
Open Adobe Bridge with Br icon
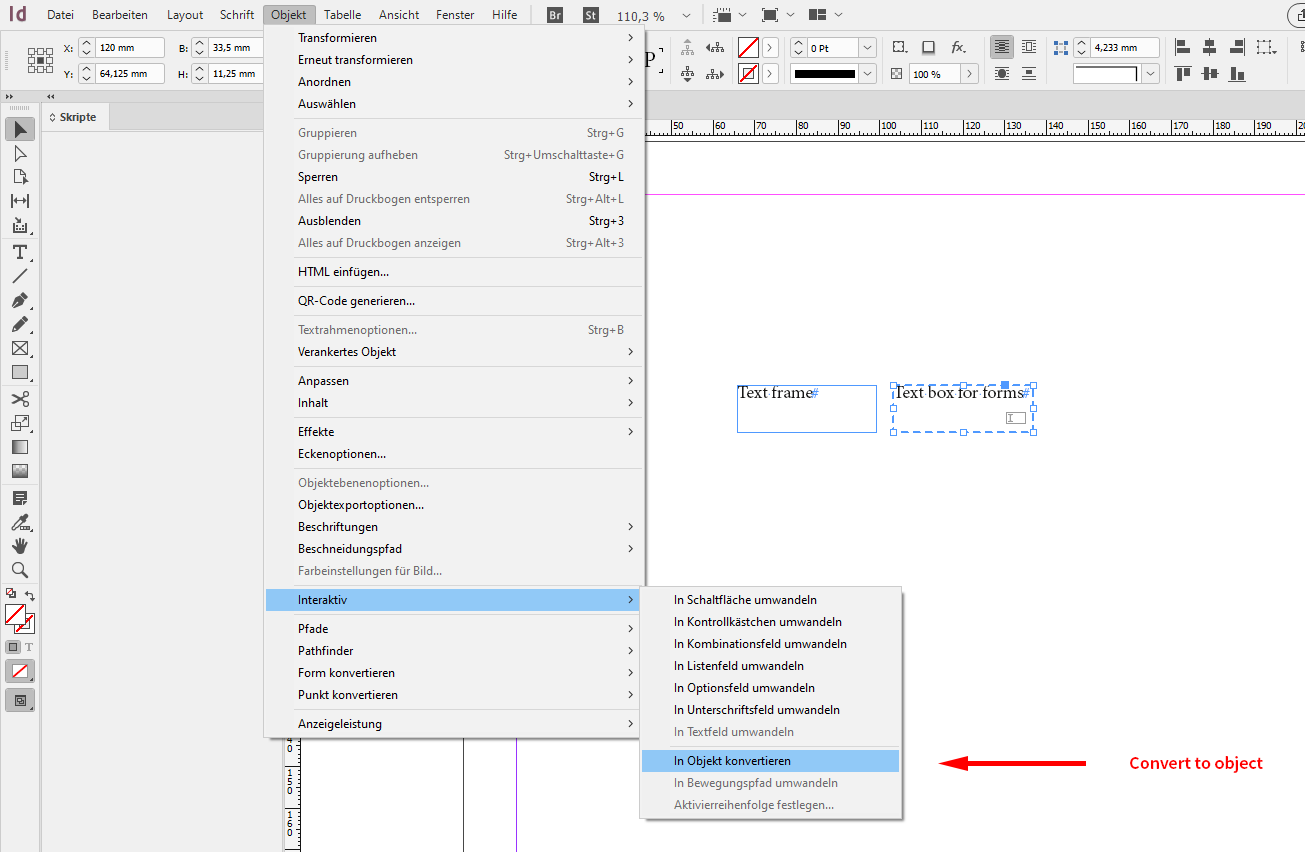pyautogui.click(x=556, y=15)
